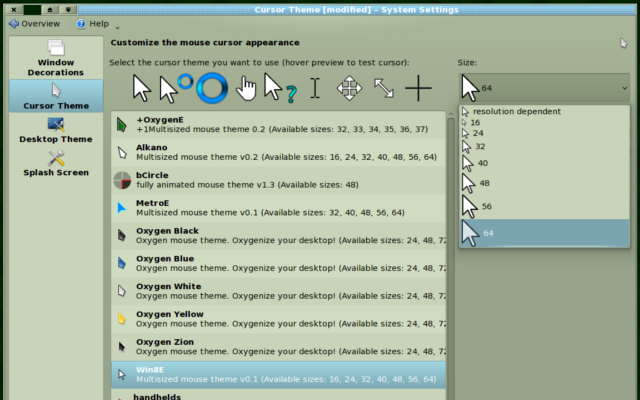640x400 pixels.
Task: Open the Window Decorations settings
Action: pyautogui.click(x=56, y=58)
